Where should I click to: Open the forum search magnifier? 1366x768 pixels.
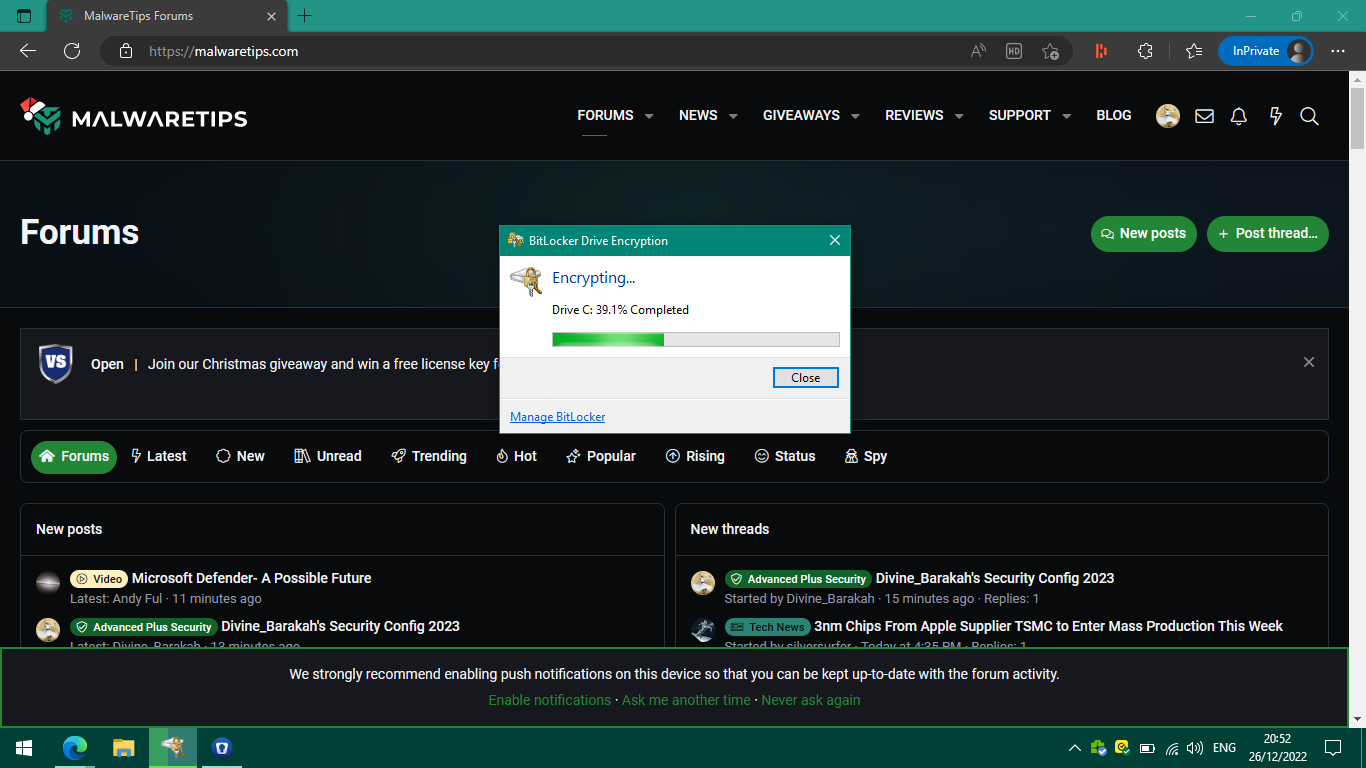1309,116
